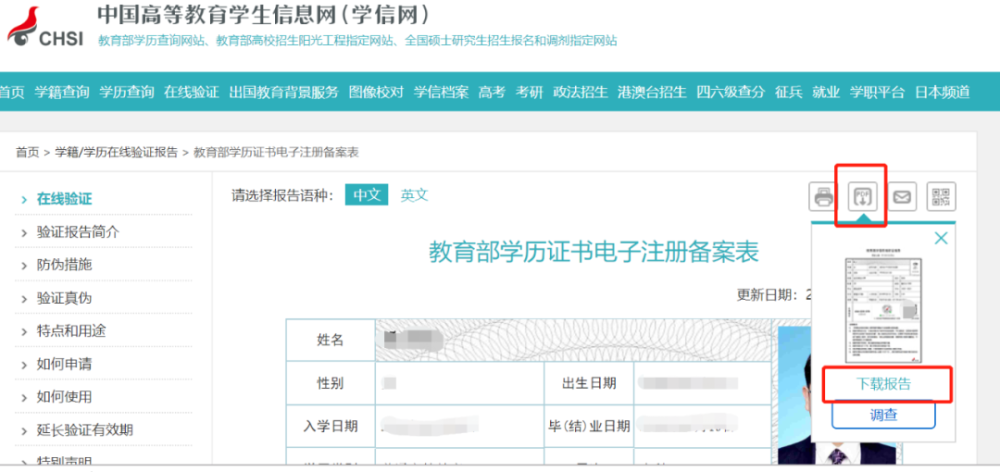Click the 入学日期 table cell

[x=330, y=426]
